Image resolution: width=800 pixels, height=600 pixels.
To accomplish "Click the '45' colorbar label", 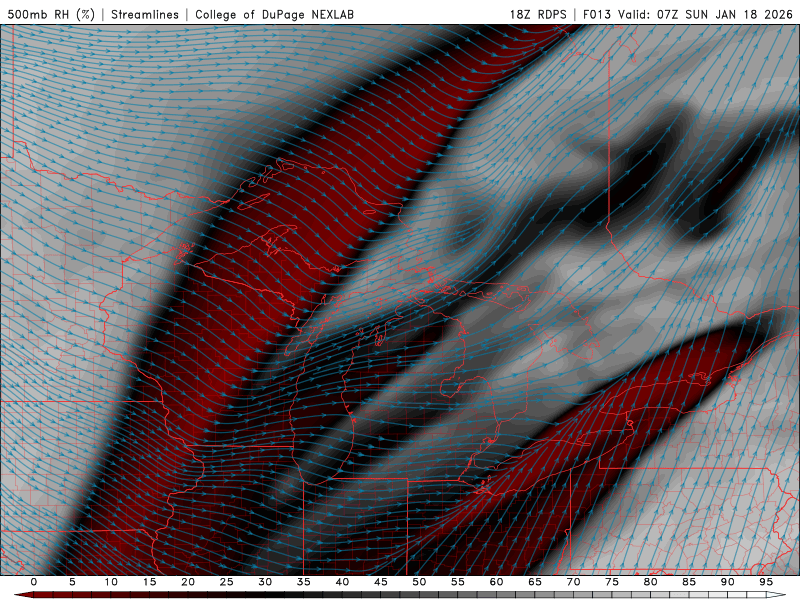I will point(381,582).
